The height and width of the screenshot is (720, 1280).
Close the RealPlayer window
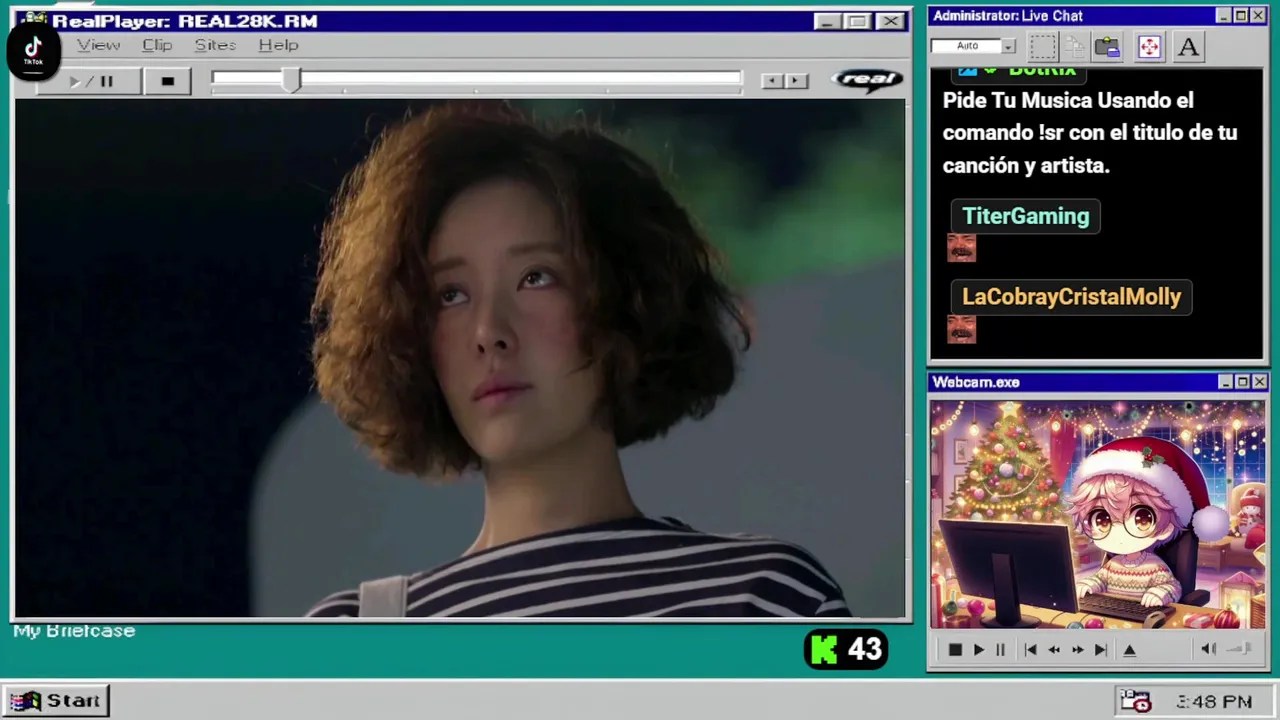click(x=890, y=21)
